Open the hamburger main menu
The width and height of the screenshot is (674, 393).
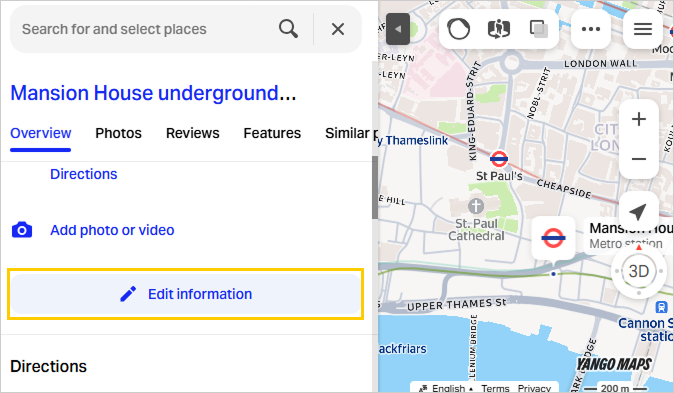pos(643,29)
